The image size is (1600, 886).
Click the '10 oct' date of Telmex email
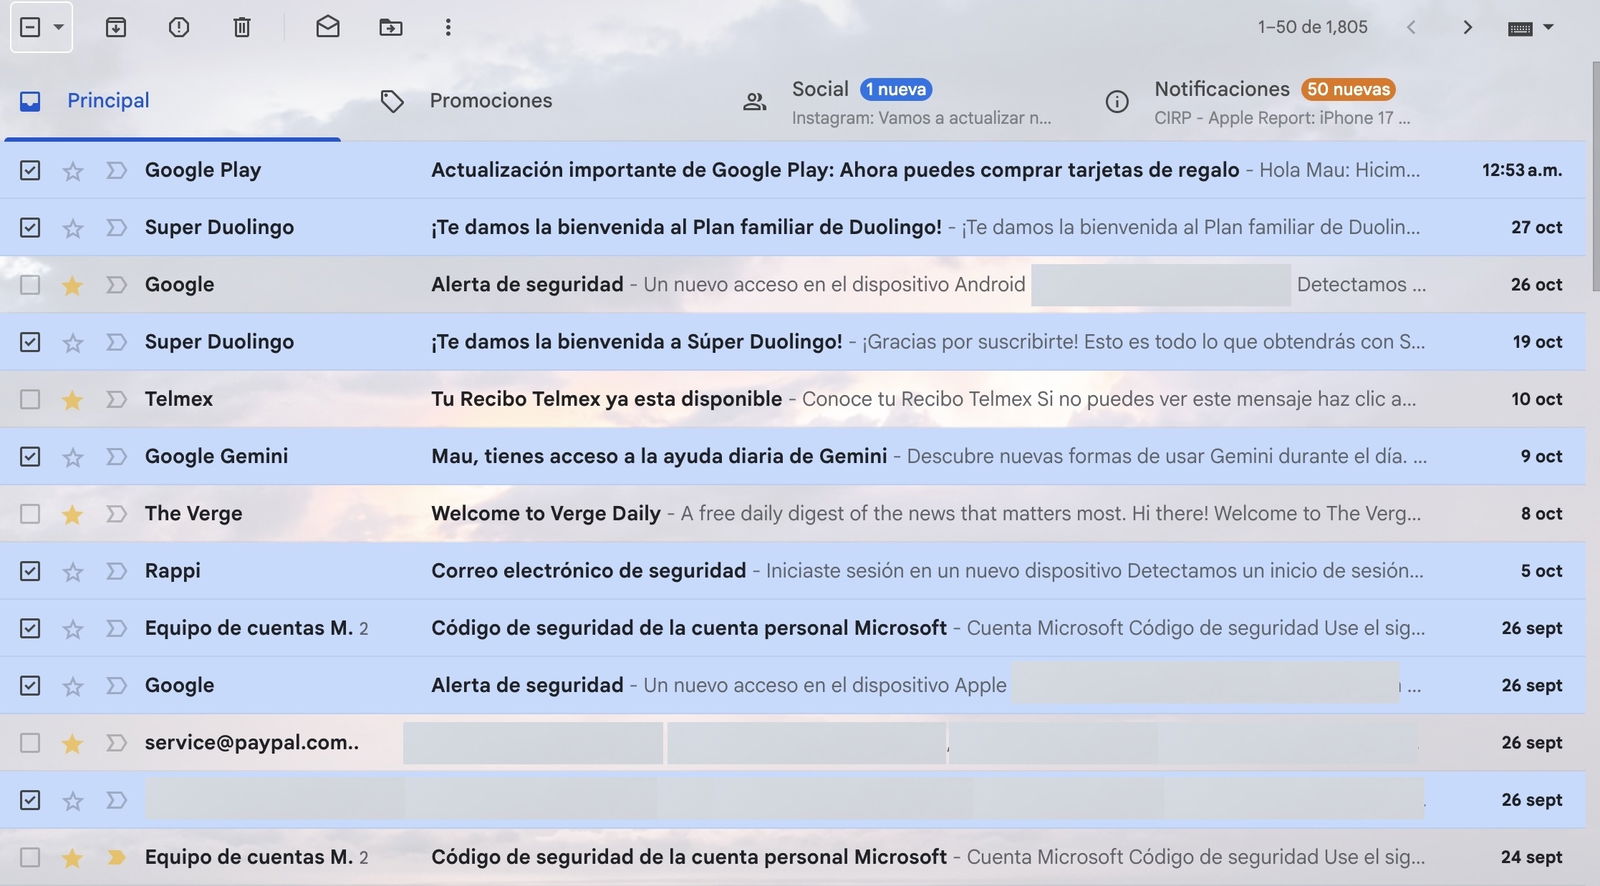[1537, 399]
